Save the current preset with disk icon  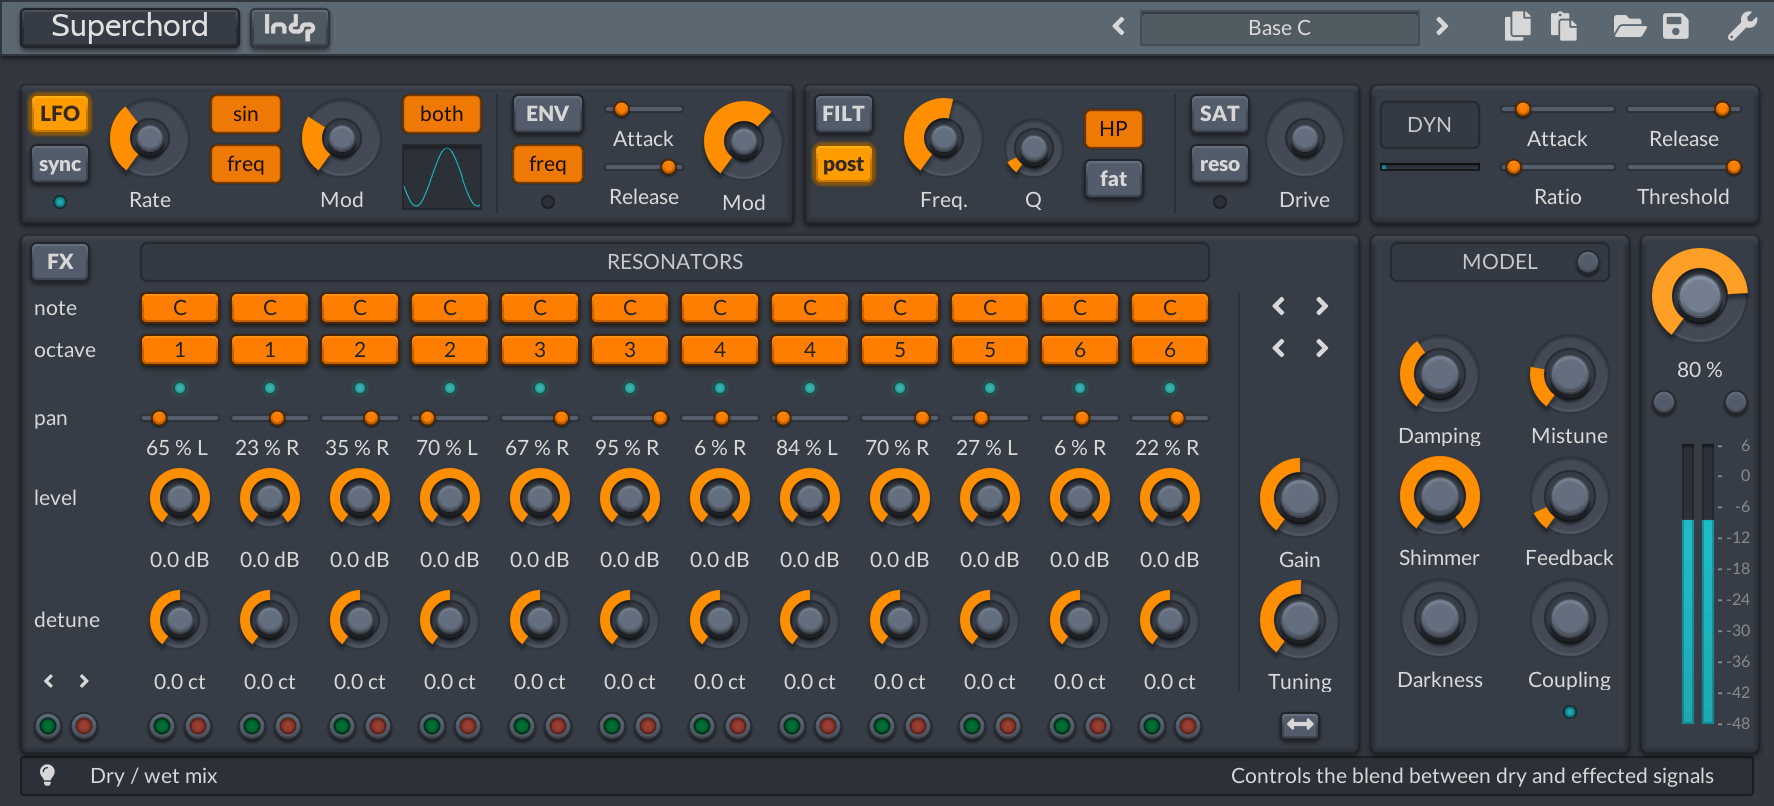(1676, 26)
